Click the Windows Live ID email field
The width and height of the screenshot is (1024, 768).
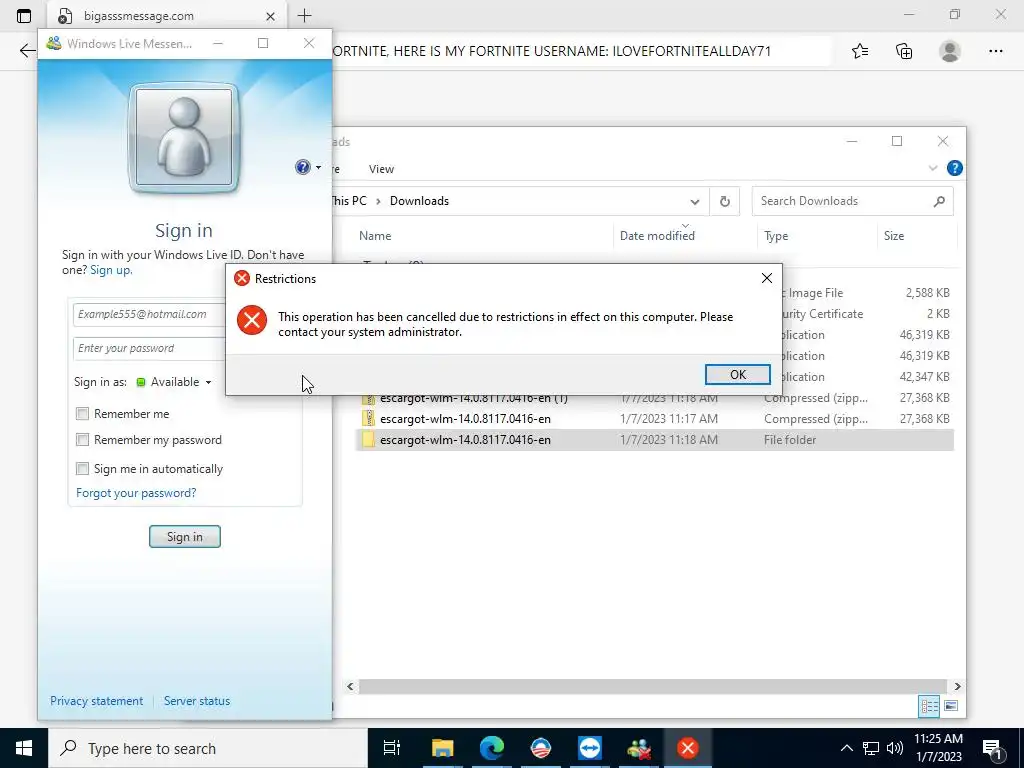coord(150,314)
